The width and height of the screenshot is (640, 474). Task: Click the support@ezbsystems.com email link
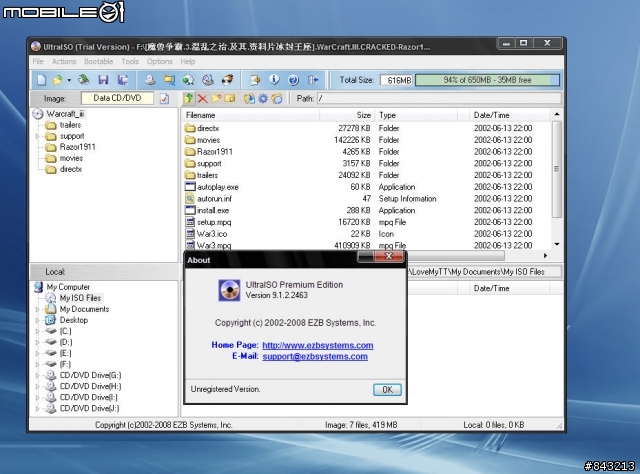click(315, 356)
